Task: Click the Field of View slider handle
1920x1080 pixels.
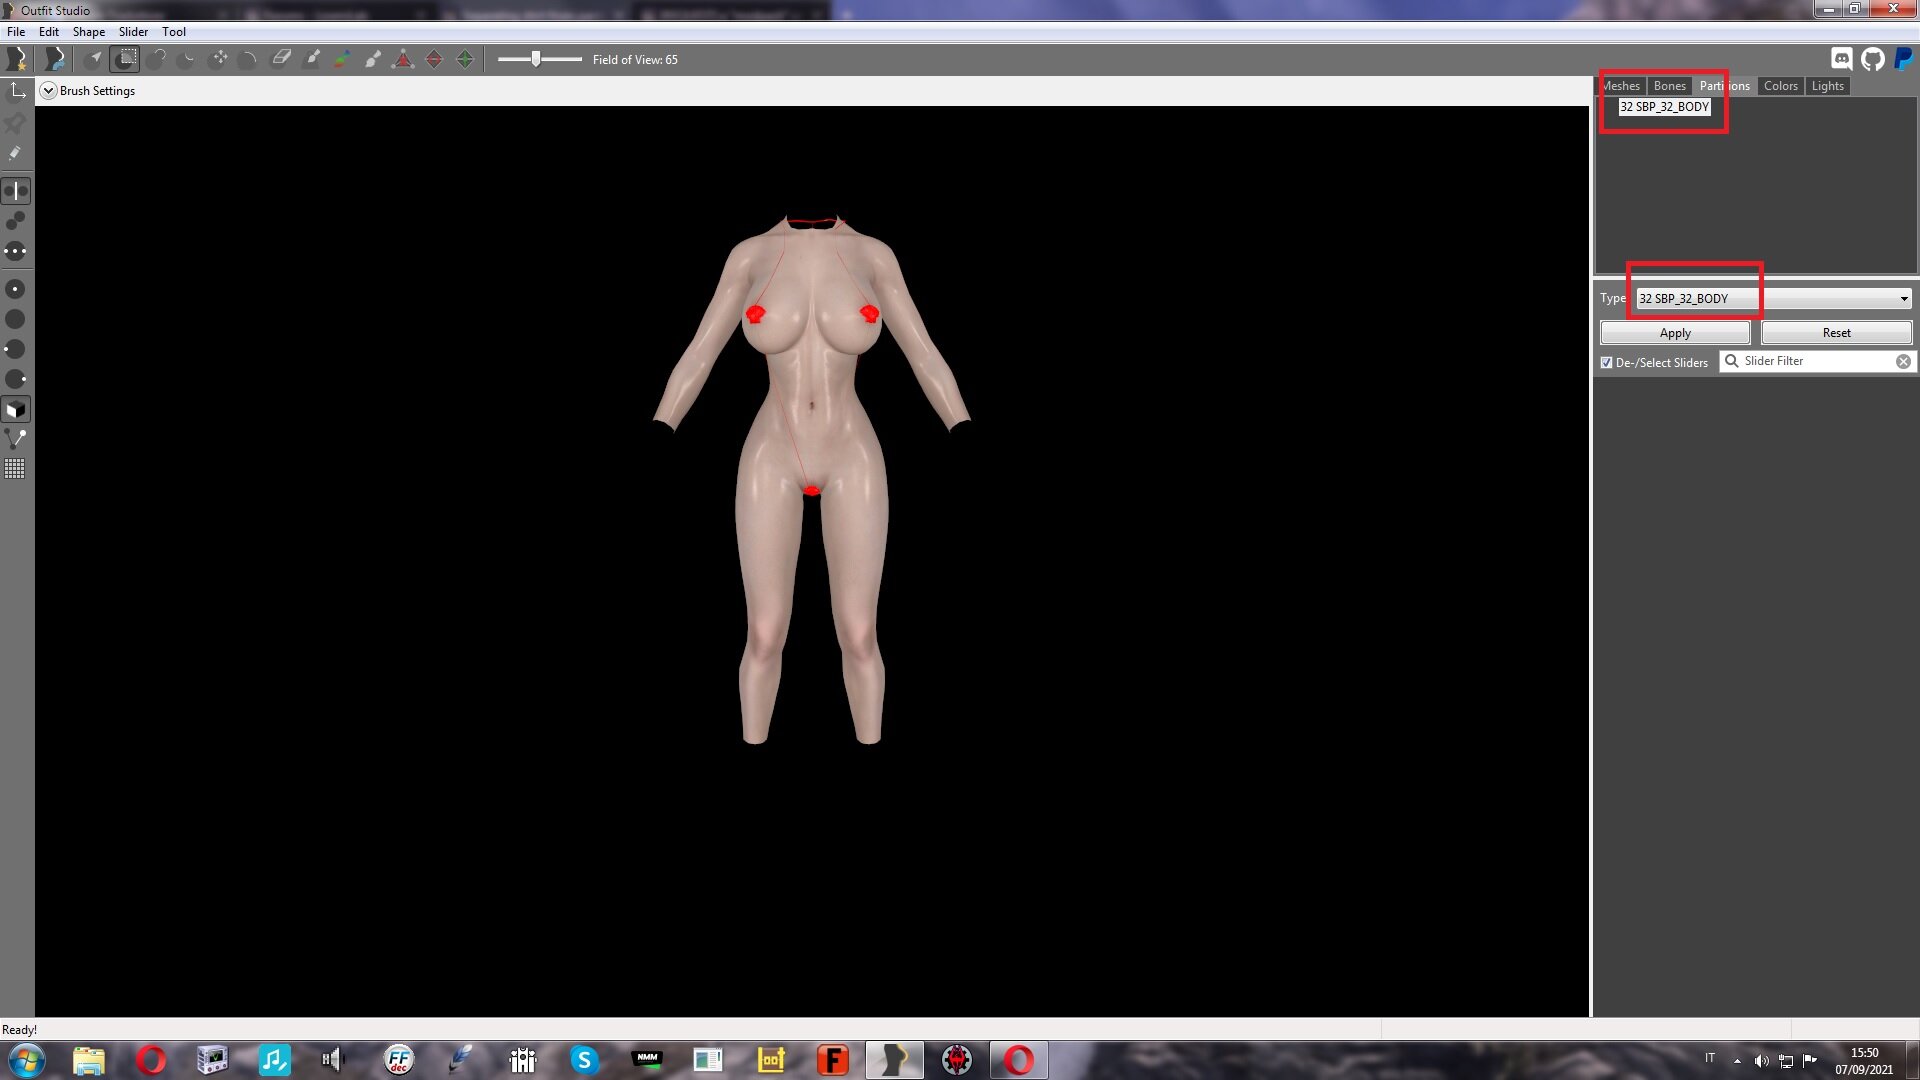Action: [536, 59]
